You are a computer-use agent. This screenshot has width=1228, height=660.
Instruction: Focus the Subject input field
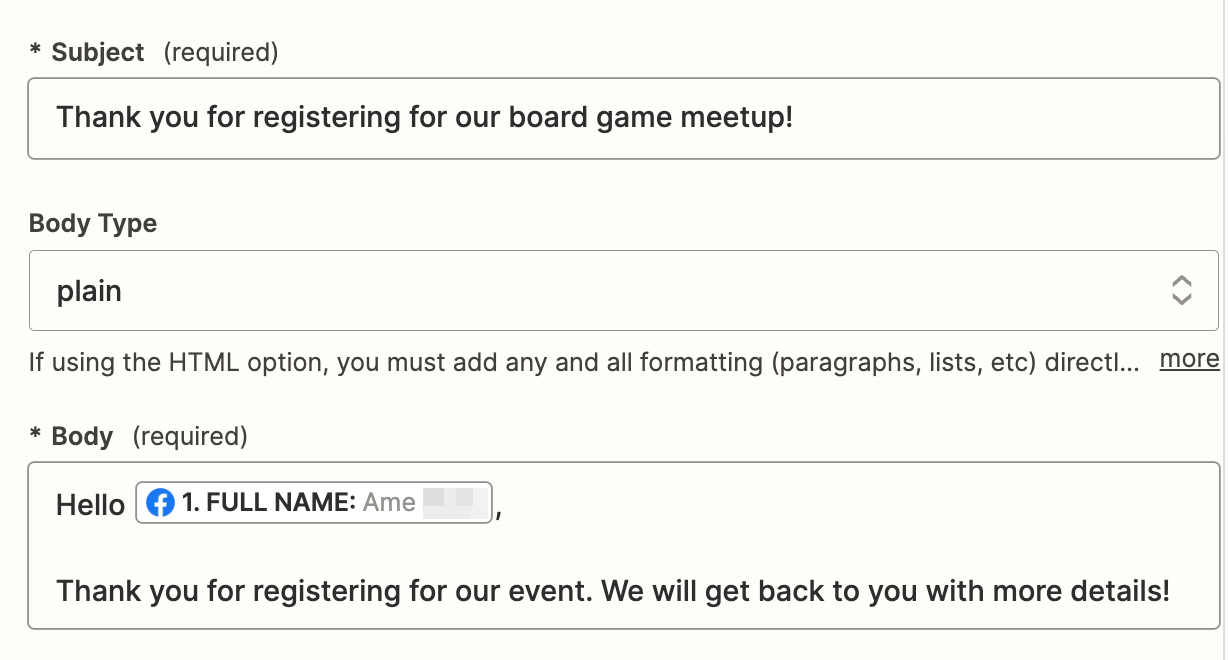click(623, 118)
